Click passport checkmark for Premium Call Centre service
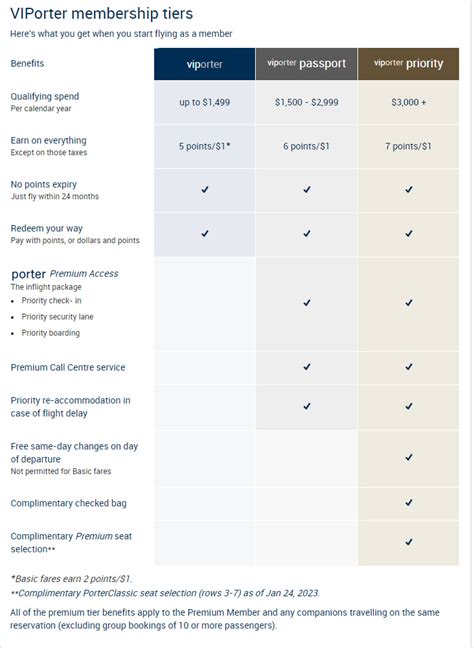This screenshot has height=648, width=474. click(x=307, y=367)
